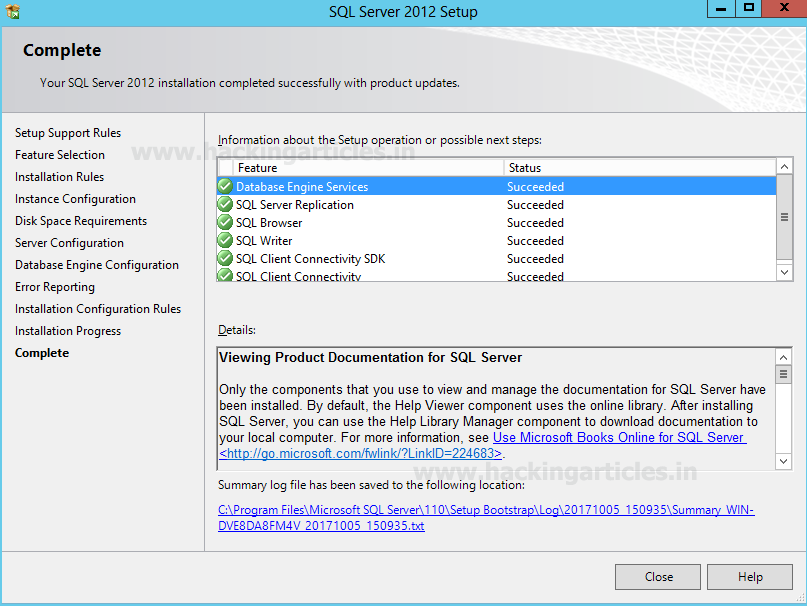Select the Database Engine Services row
The width and height of the screenshot is (807, 606).
click(497, 186)
